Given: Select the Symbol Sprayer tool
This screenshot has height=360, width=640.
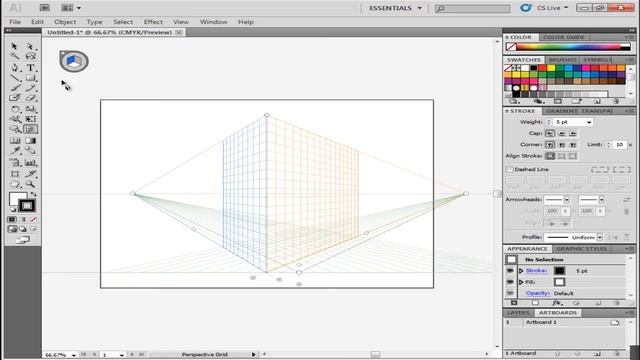Looking at the screenshot, I should click(x=15, y=163).
